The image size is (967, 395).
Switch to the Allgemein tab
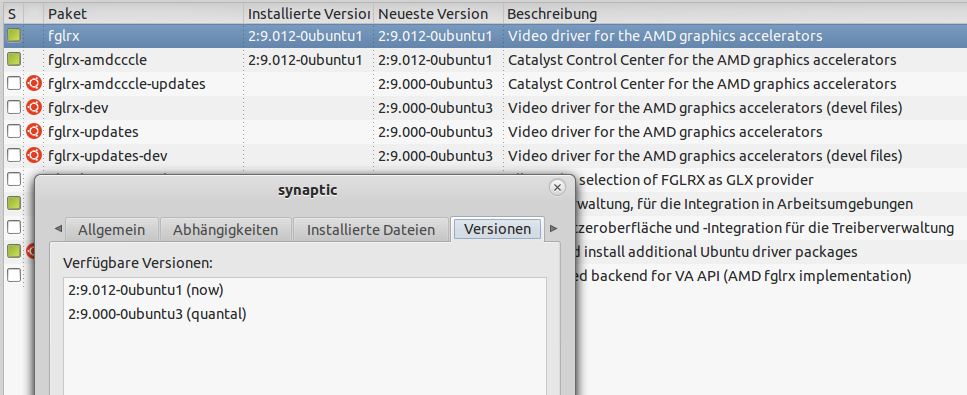pyautogui.click(x=112, y=230)
